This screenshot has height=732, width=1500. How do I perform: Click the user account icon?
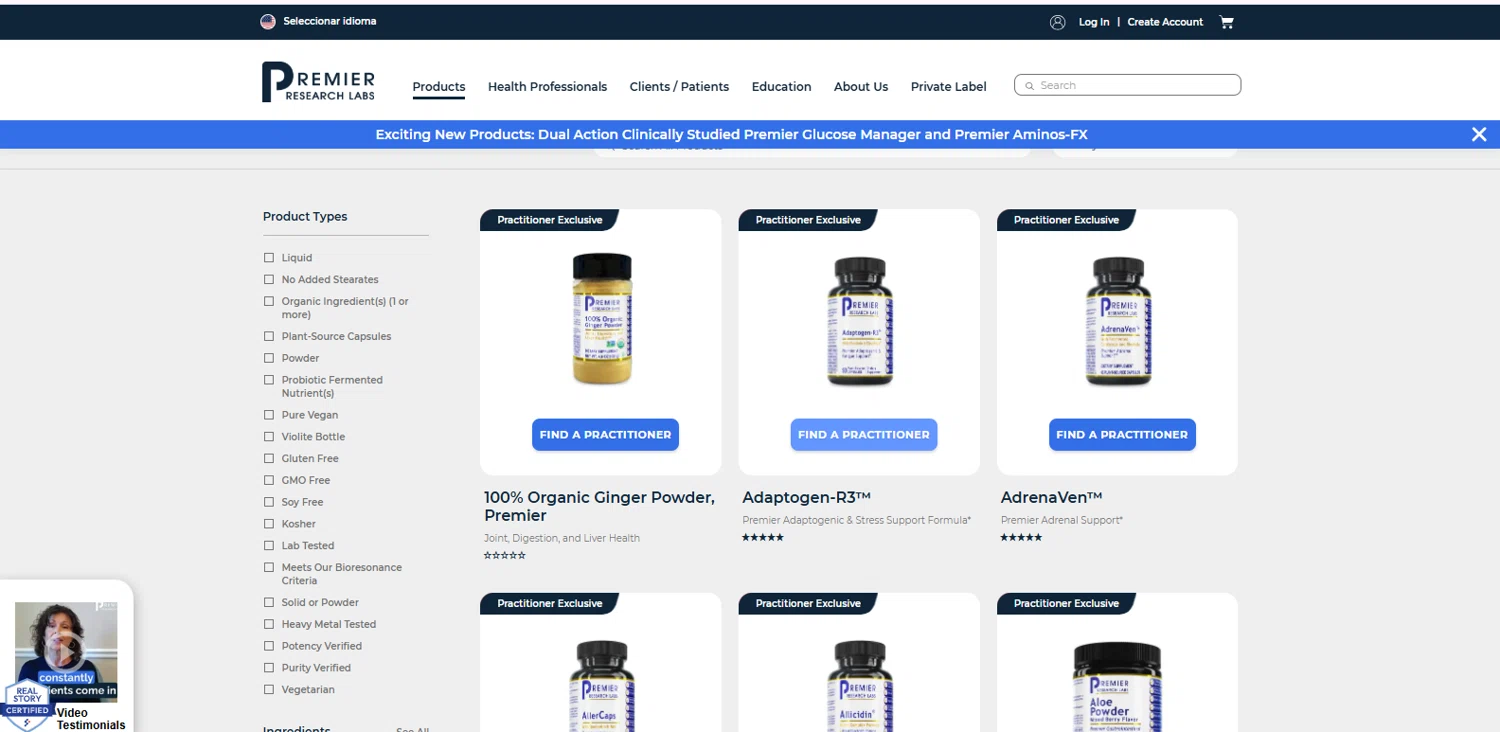pyautogui.click(x=1057, y=22)
